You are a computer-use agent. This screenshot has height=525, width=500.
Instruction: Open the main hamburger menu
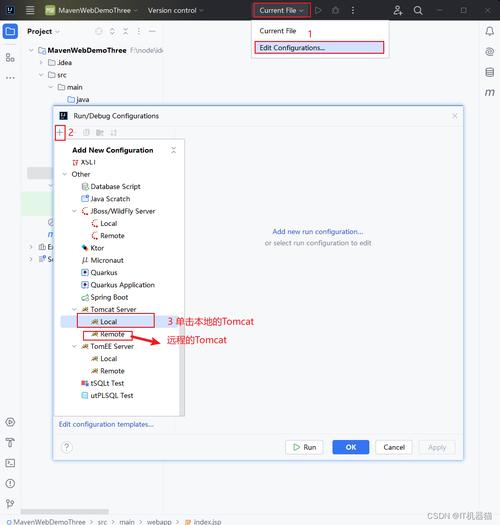[30, 10]
